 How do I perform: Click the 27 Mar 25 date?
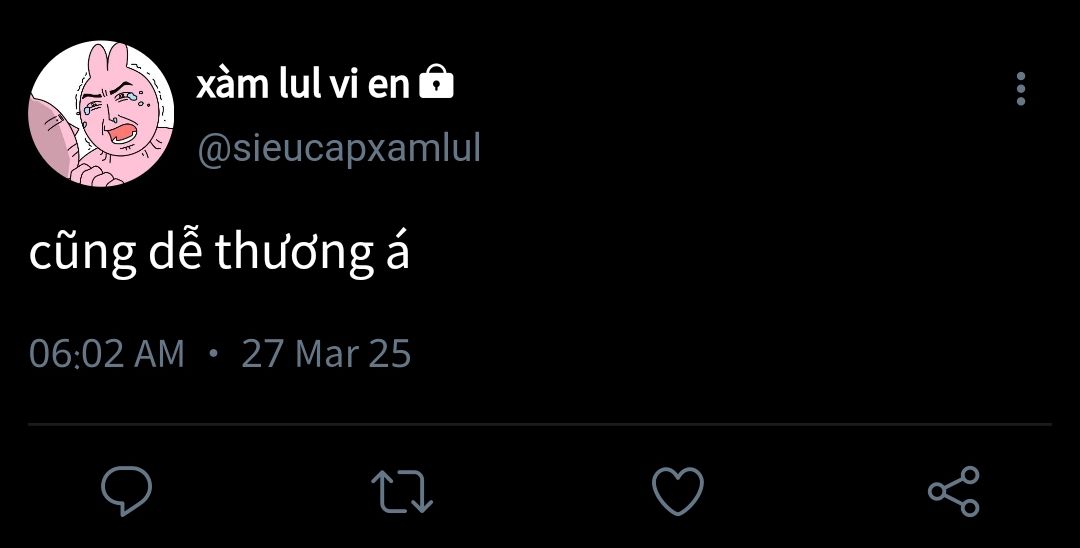(326, 355)
